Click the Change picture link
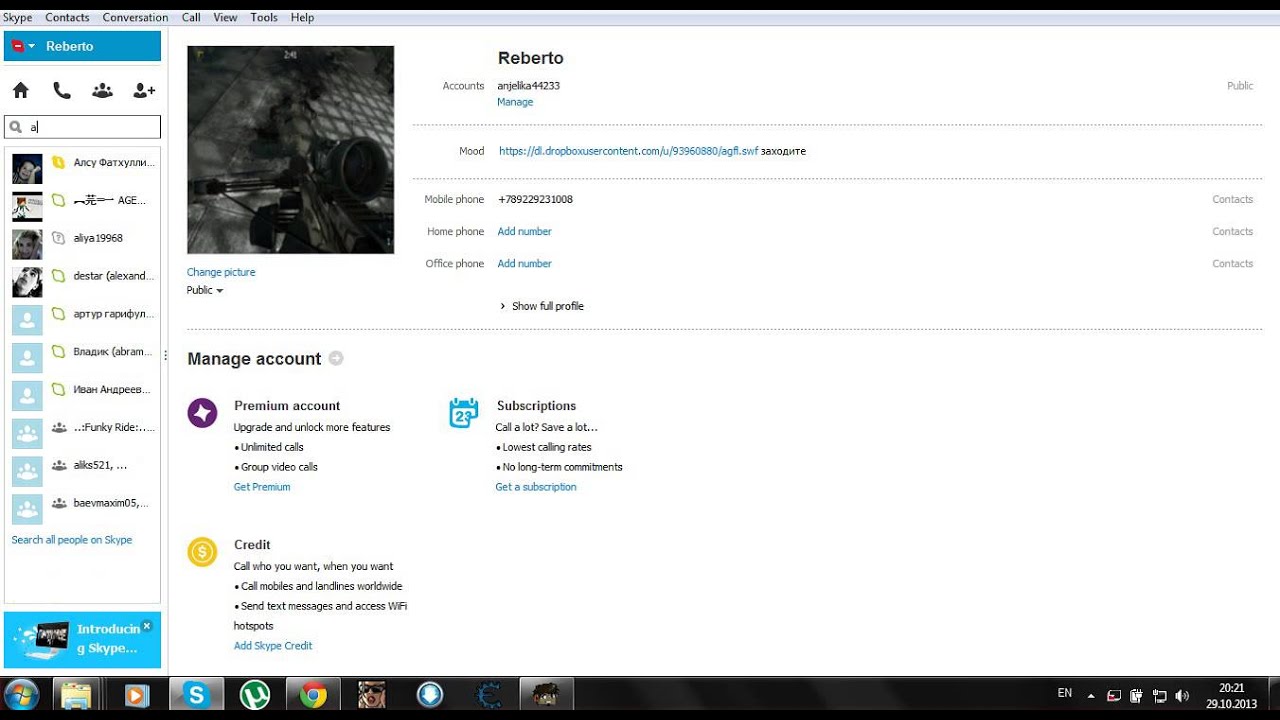 [221, 272]
